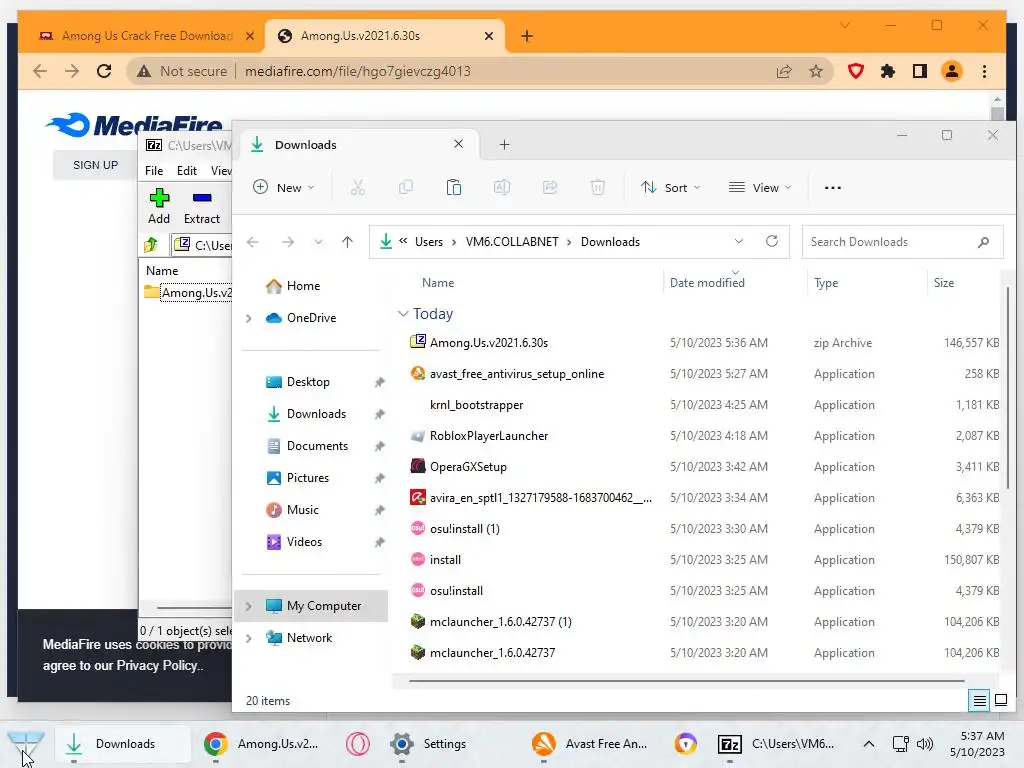Switch to details view layout icon
The width and height of the screenshot is (1024, 768).
980,701
